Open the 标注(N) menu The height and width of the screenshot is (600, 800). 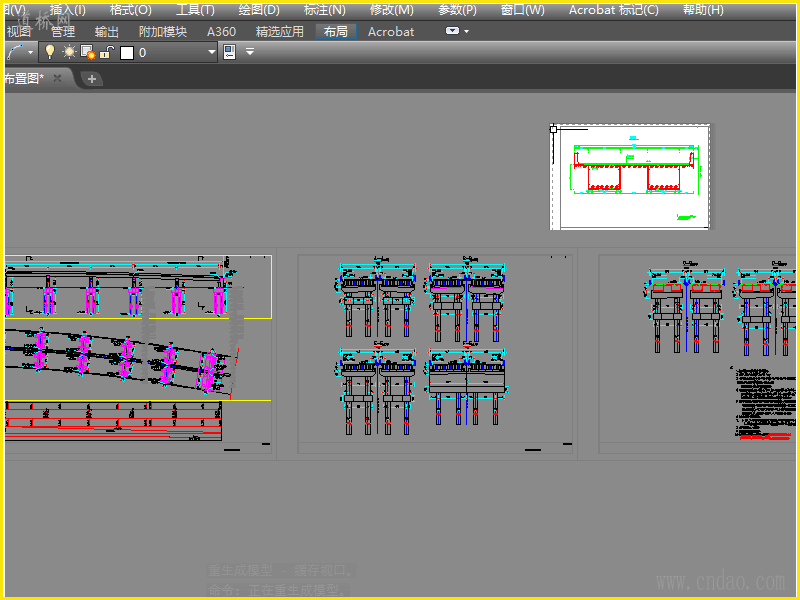pyautogui.click(x=324, y=10)
